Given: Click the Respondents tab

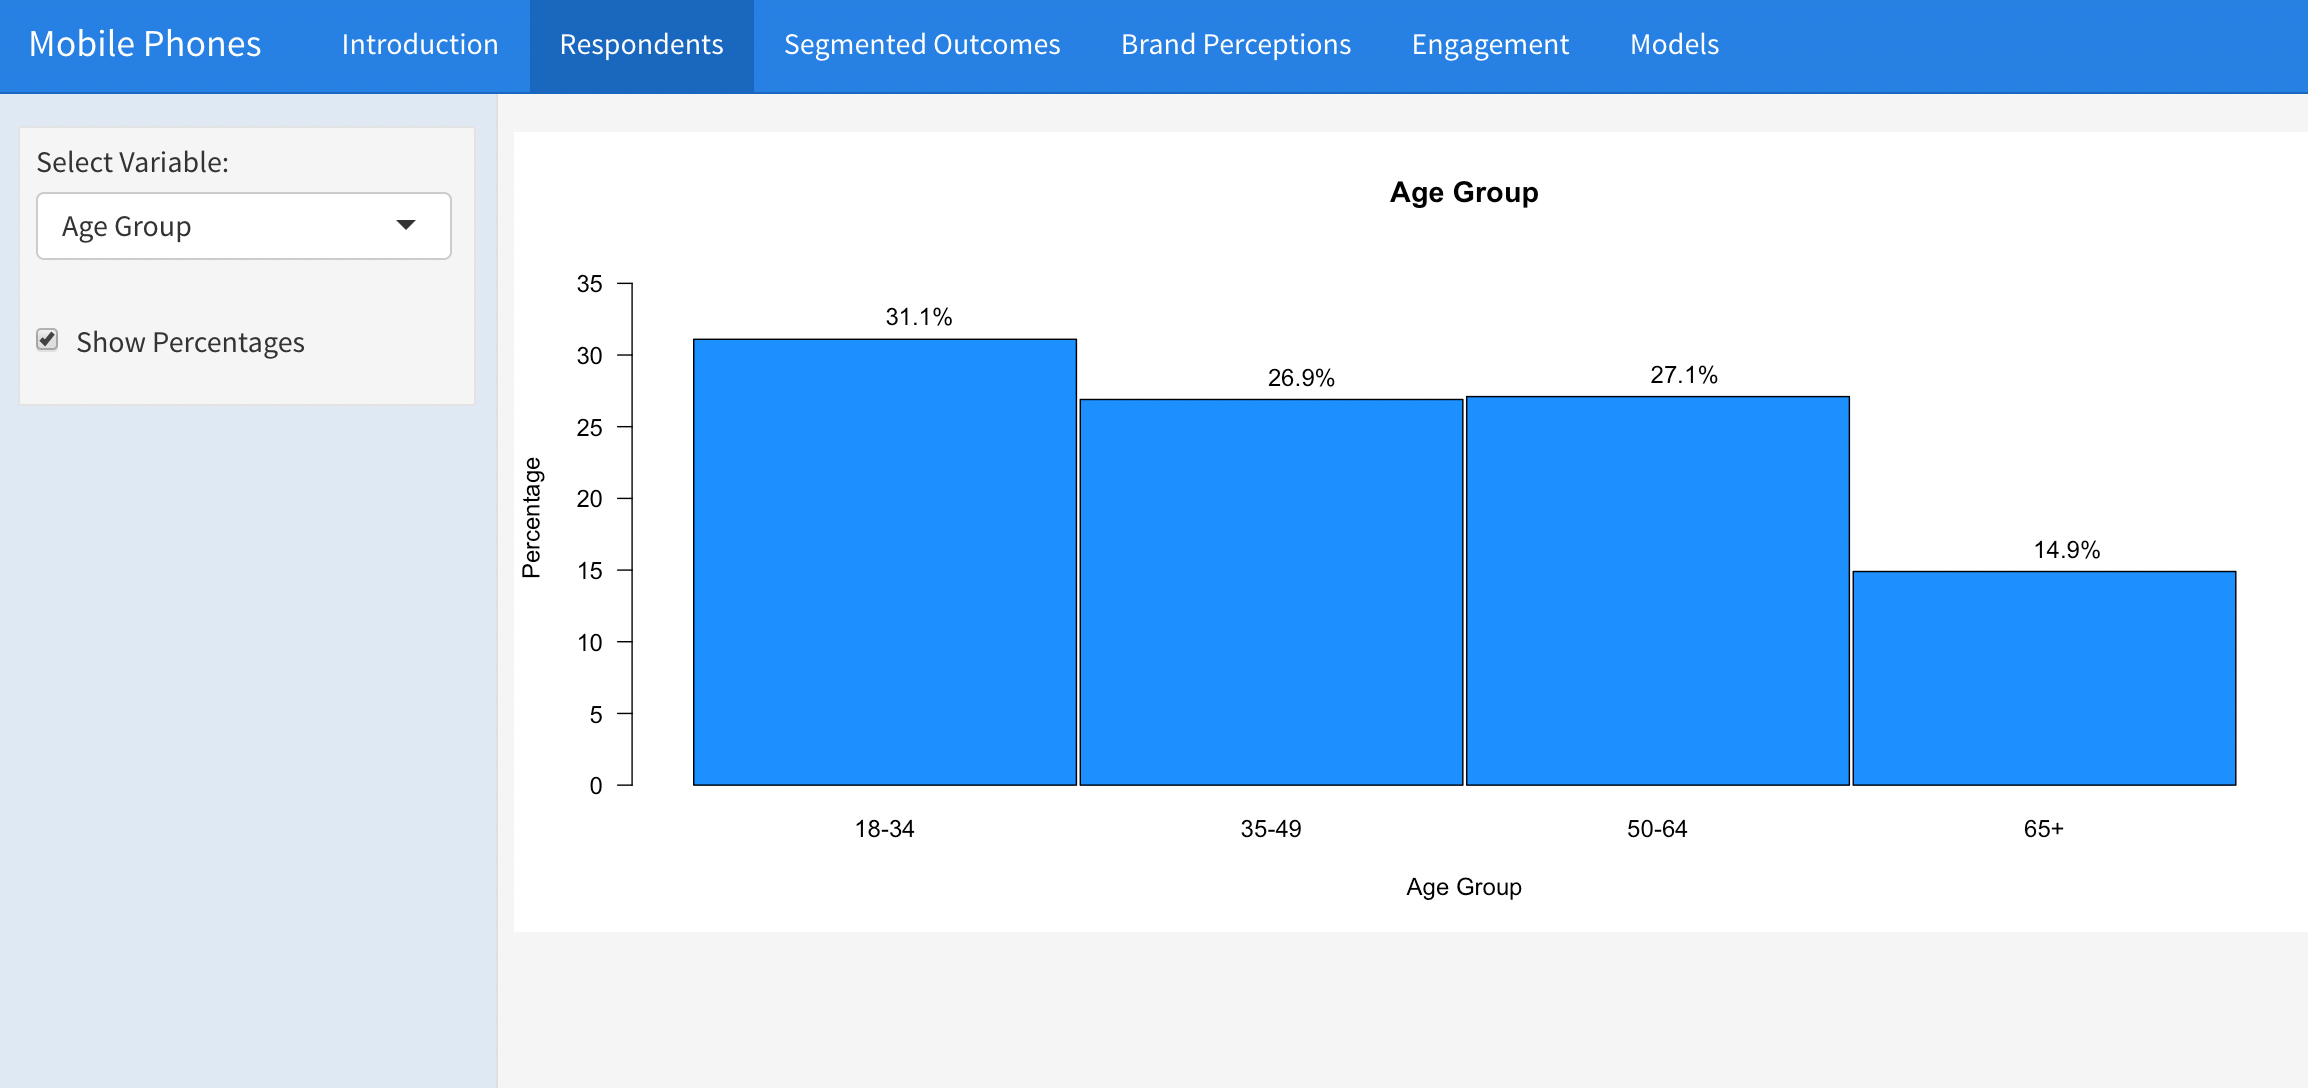Looking at the screenshot, I should (640, 45).
